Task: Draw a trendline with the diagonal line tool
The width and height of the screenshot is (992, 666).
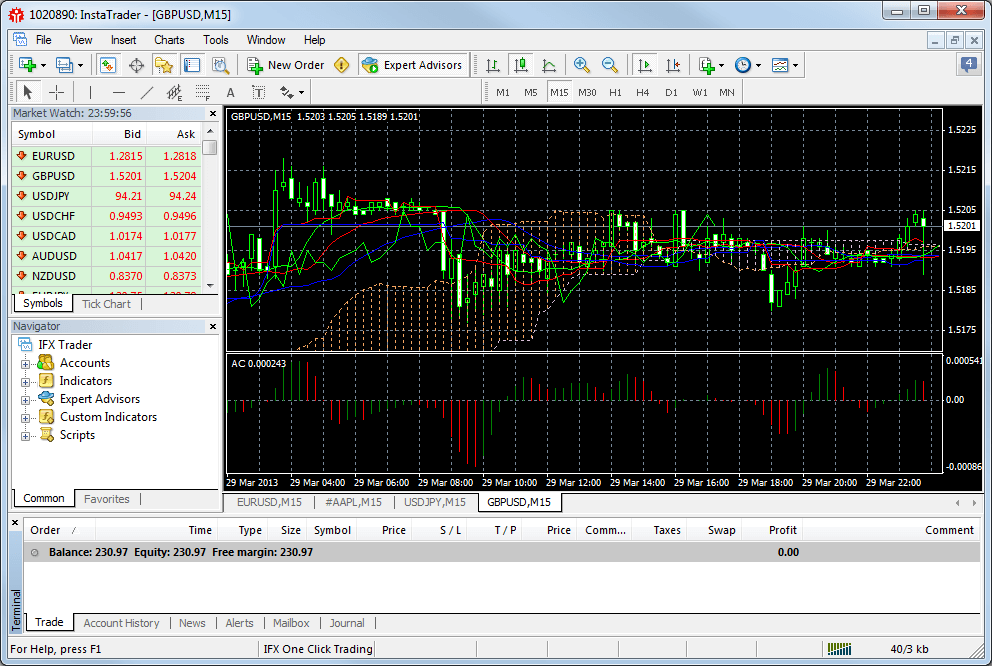Action: [147, 92]
